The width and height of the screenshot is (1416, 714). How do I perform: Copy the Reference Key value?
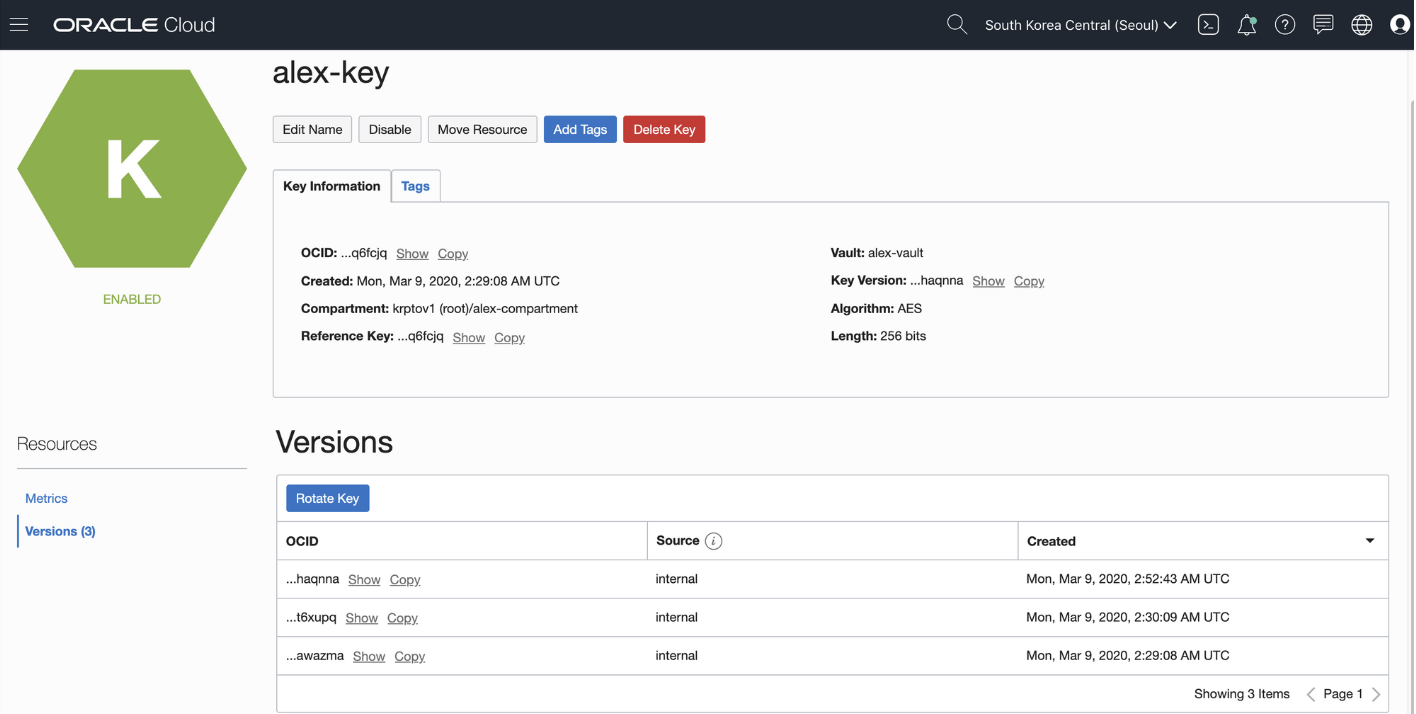[510, 338]
